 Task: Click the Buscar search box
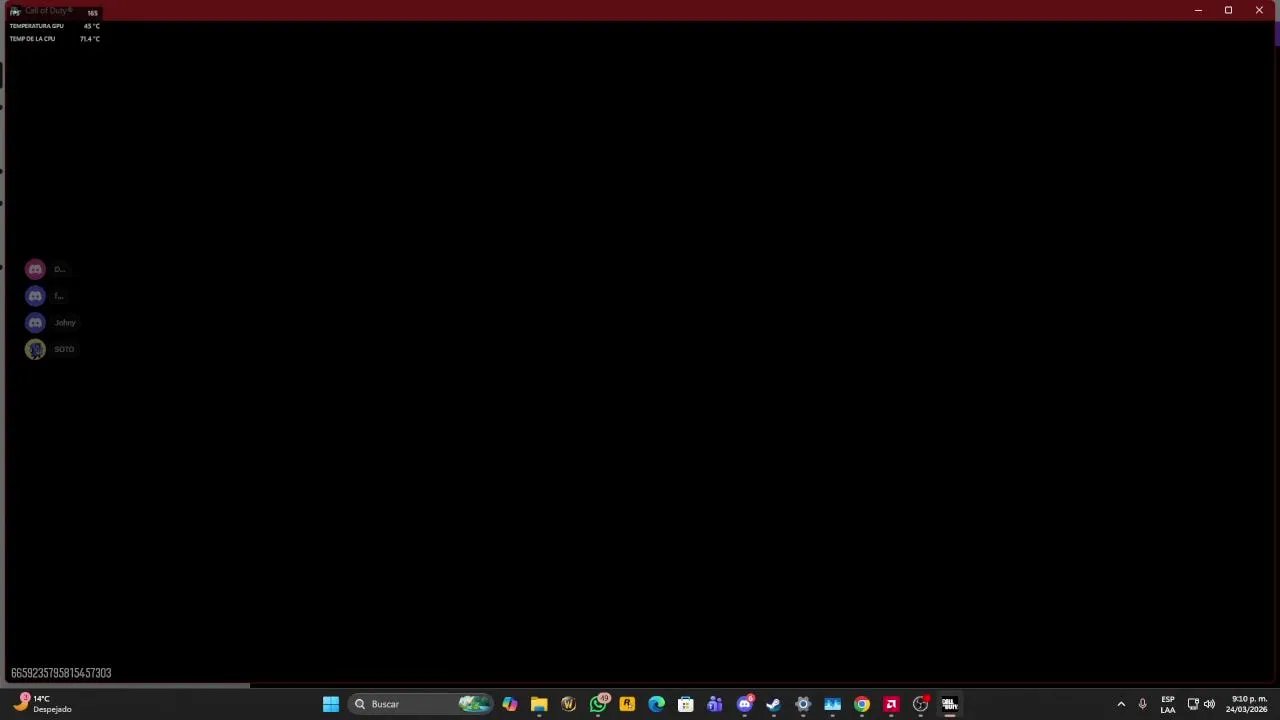421,704
